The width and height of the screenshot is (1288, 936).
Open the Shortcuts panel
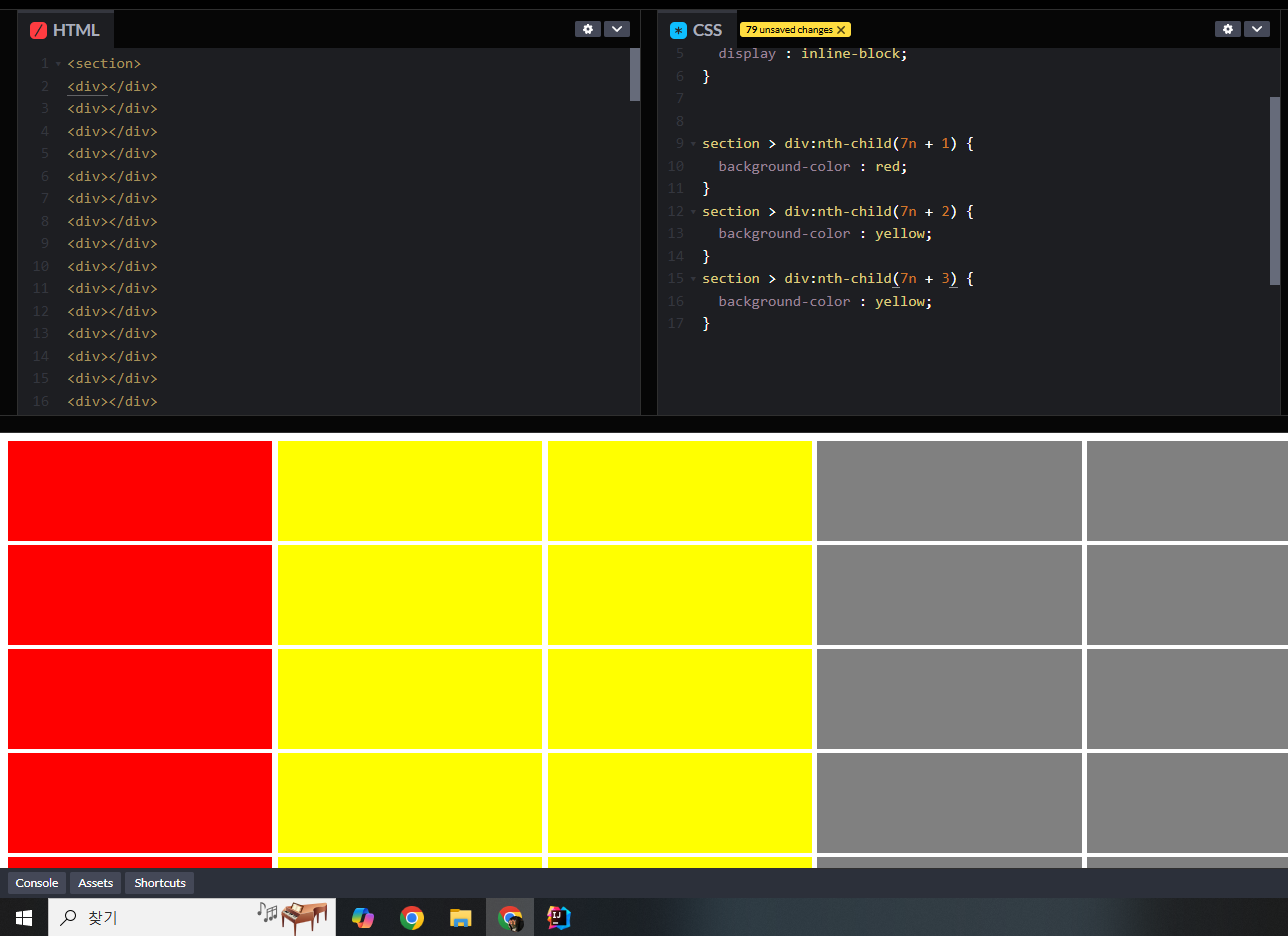point(160,883)
